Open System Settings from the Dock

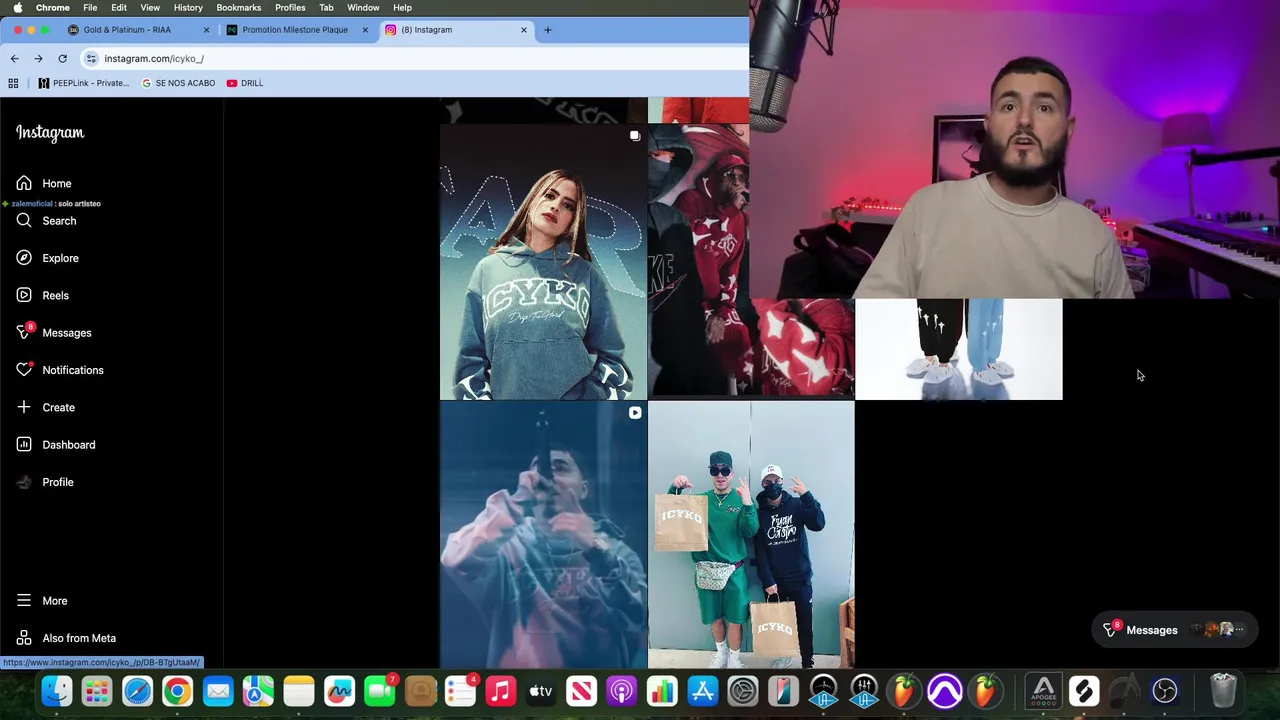pos(743,691)
